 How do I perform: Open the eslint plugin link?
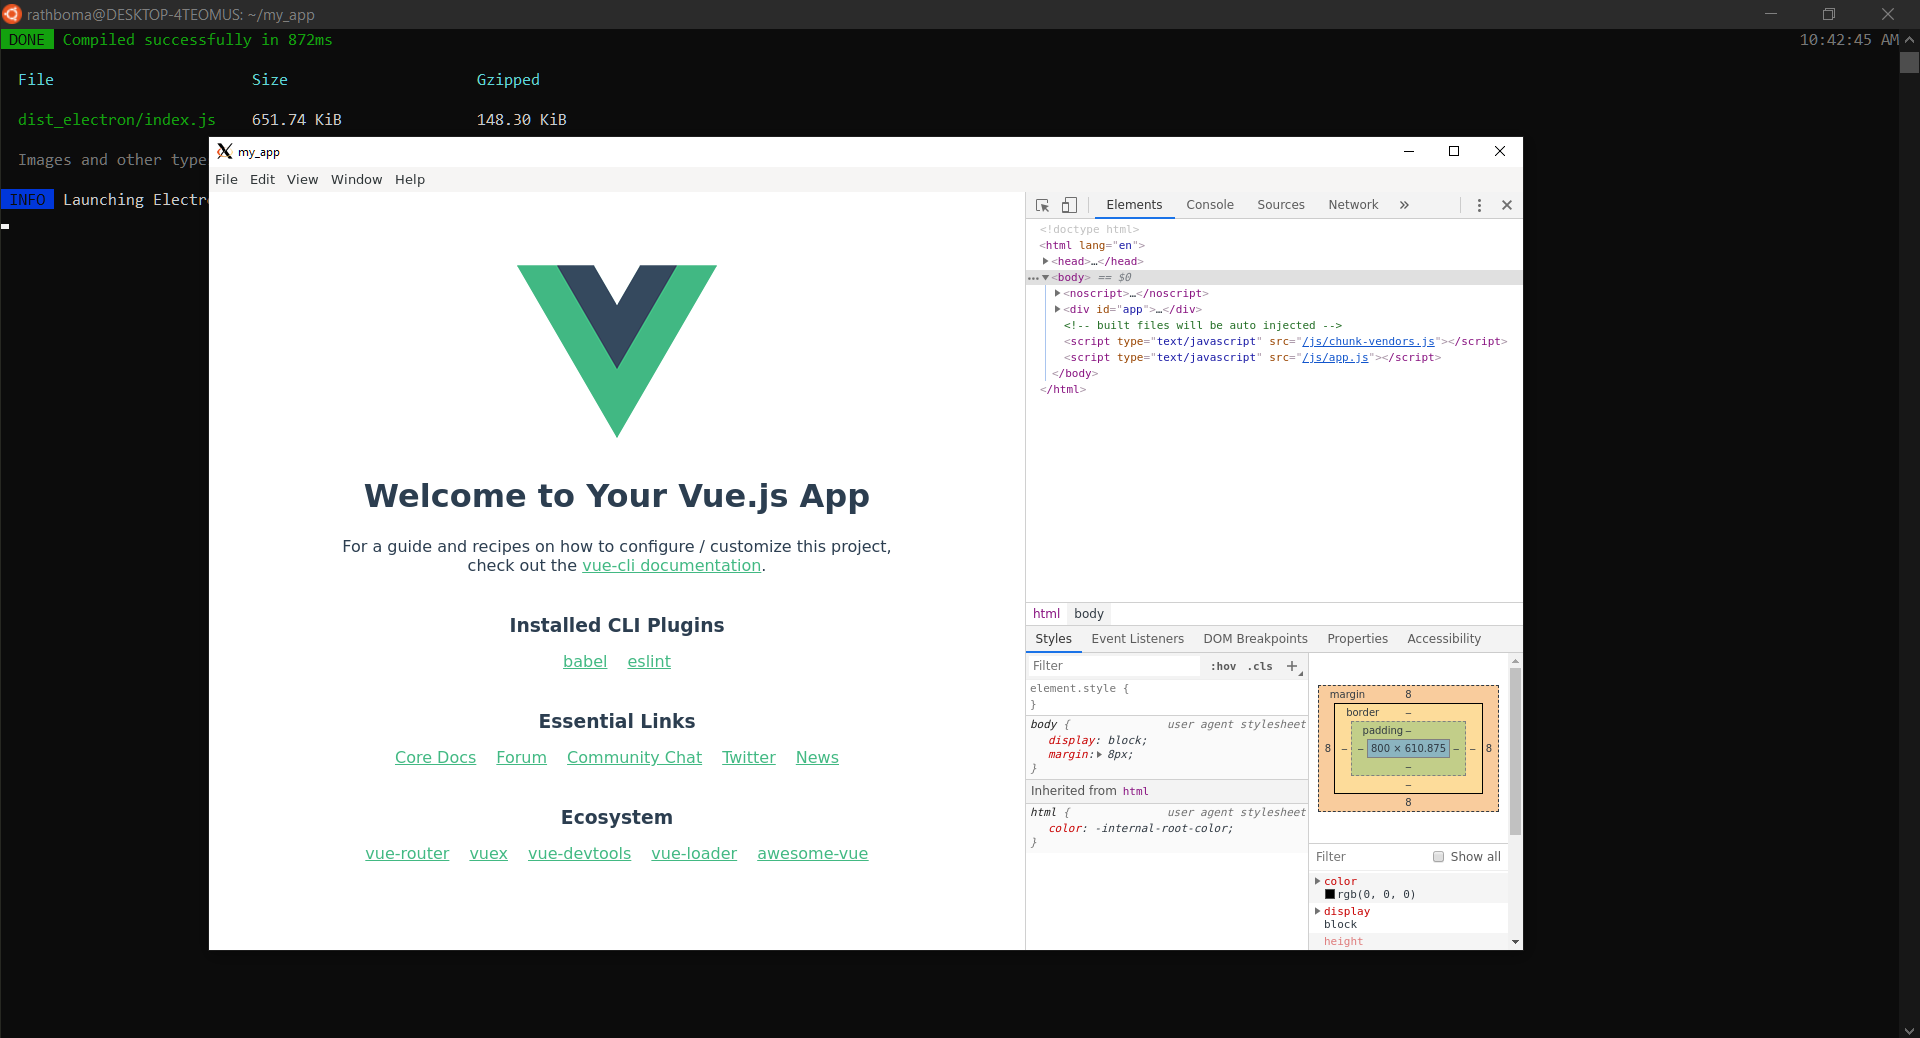pyautogui.click(x=649, y=662)
